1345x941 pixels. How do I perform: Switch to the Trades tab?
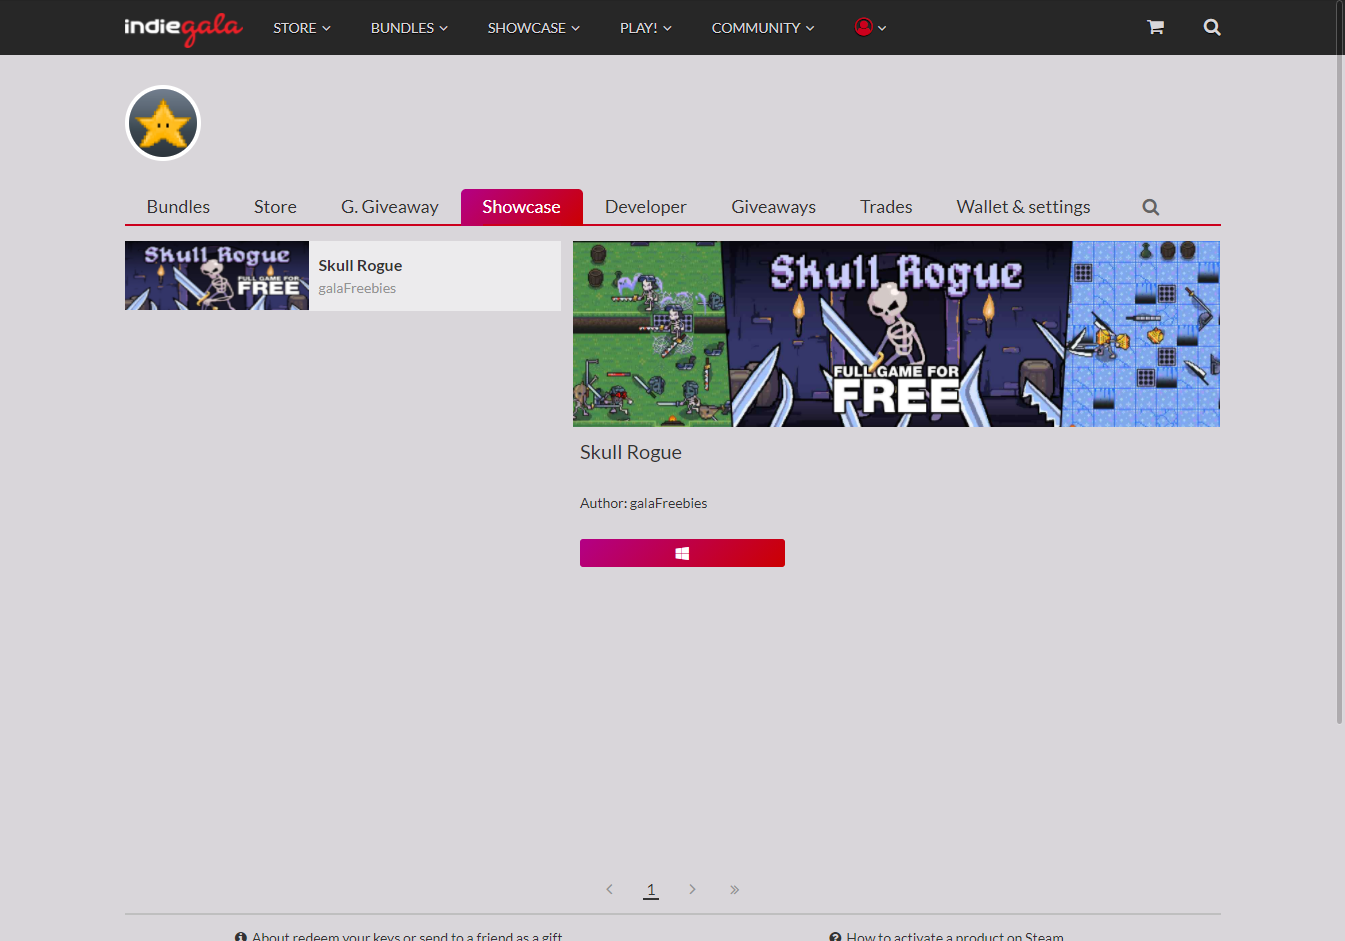886,207
